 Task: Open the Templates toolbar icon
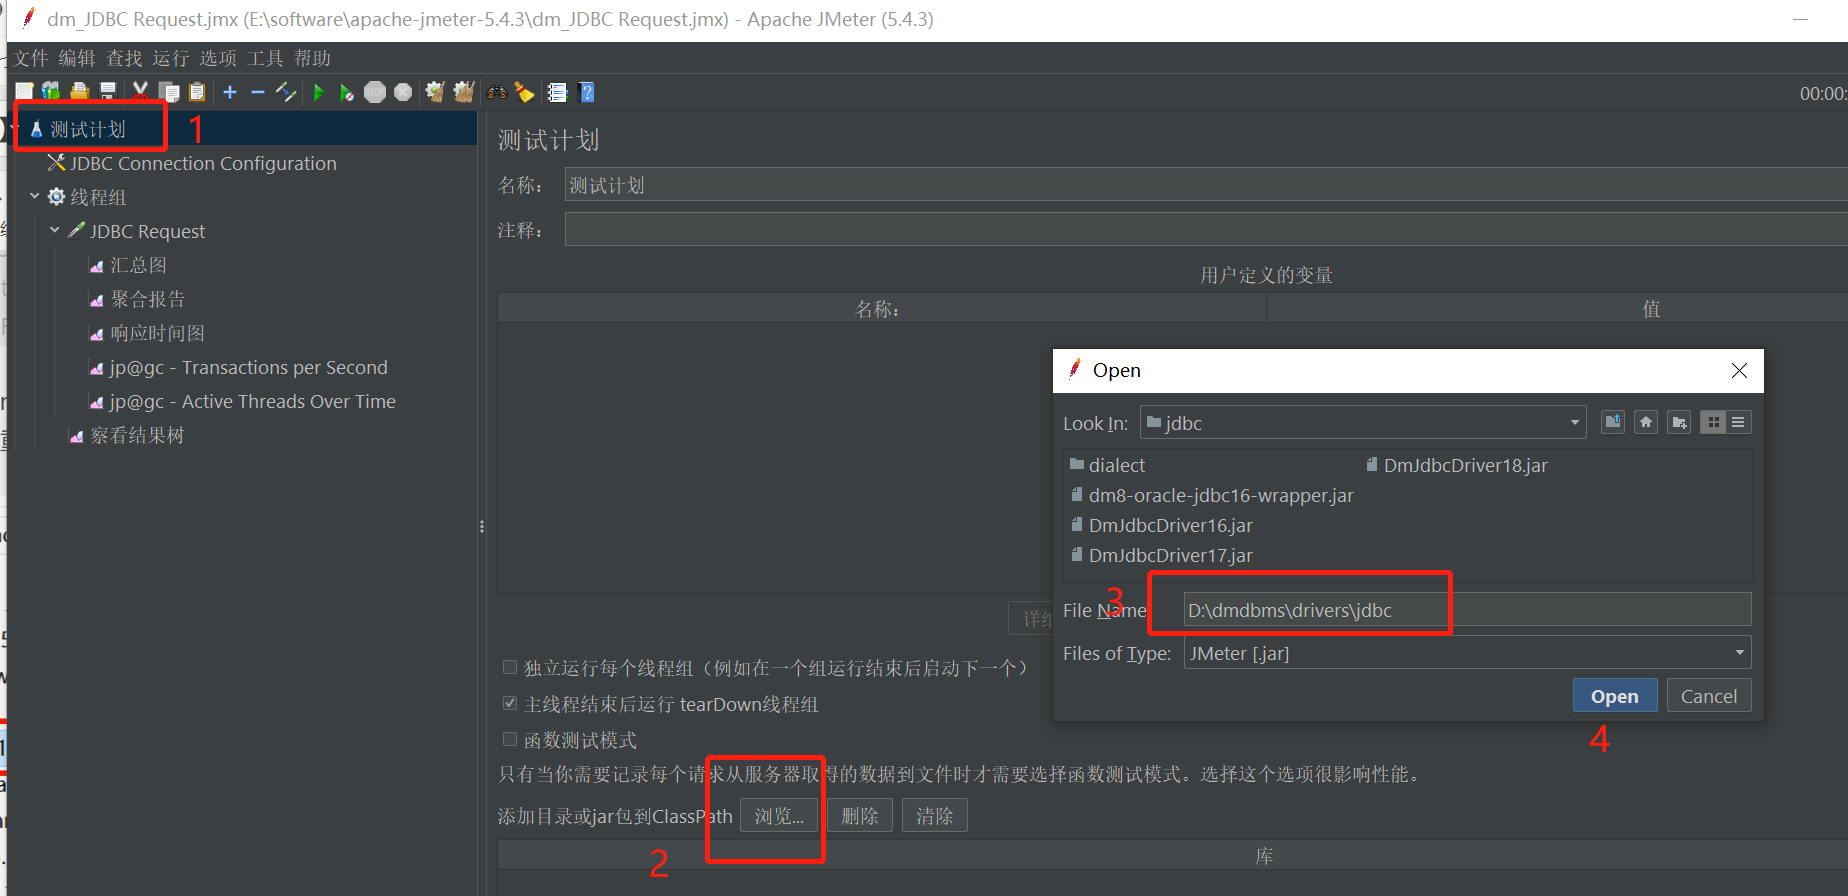[51, 92]
